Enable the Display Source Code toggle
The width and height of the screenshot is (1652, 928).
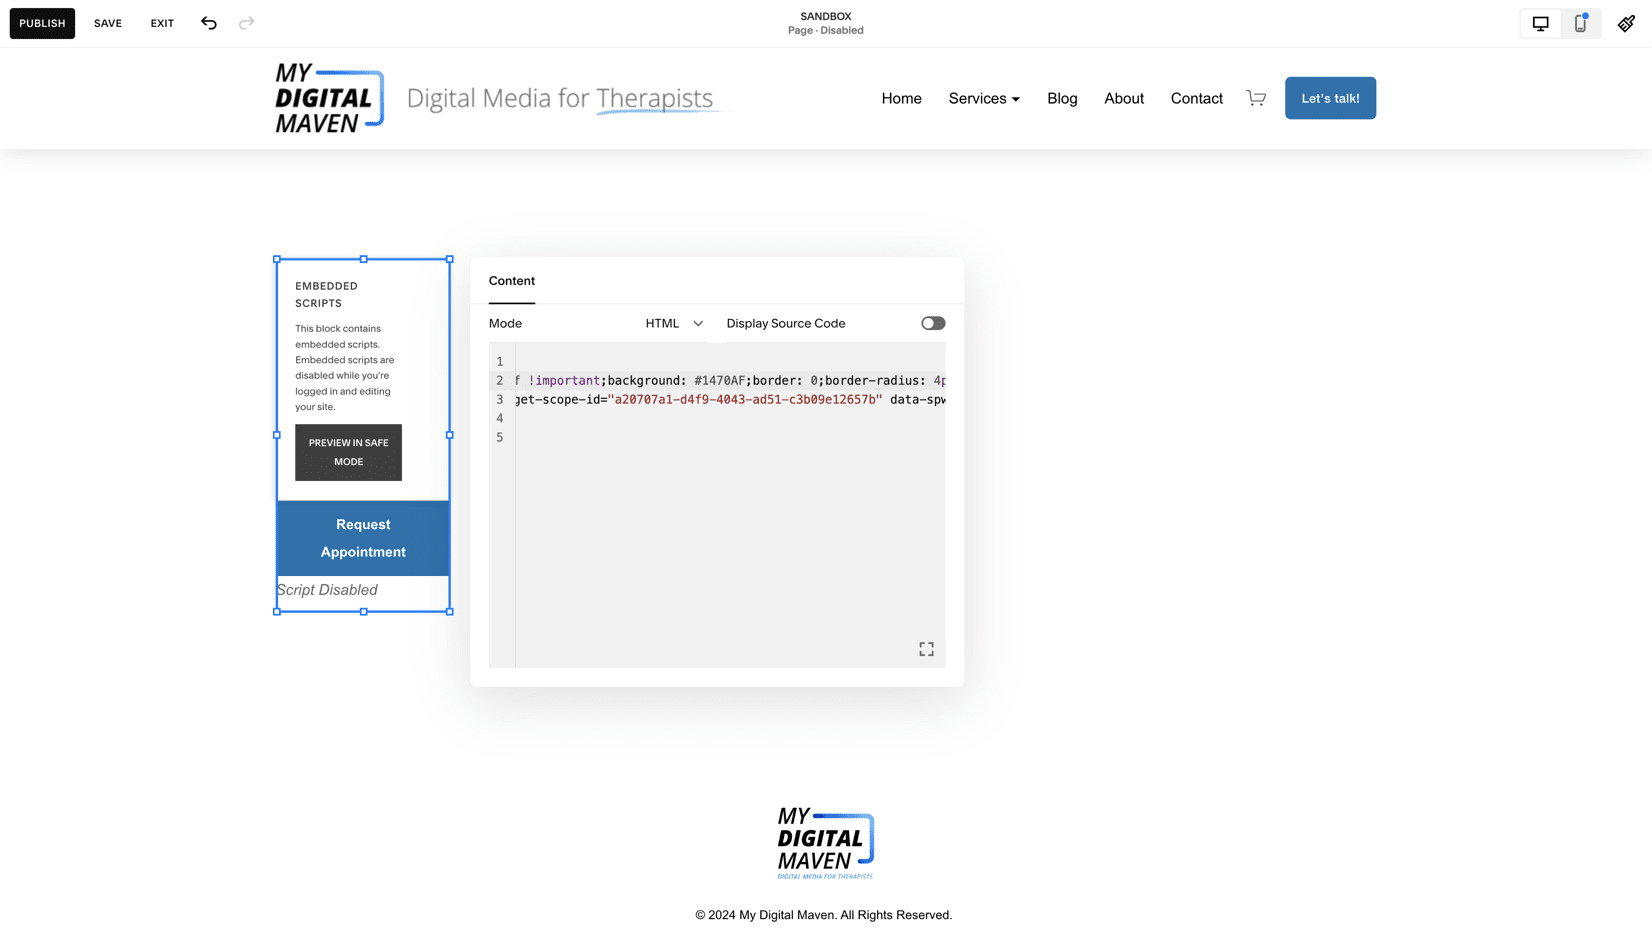(932, 323)
